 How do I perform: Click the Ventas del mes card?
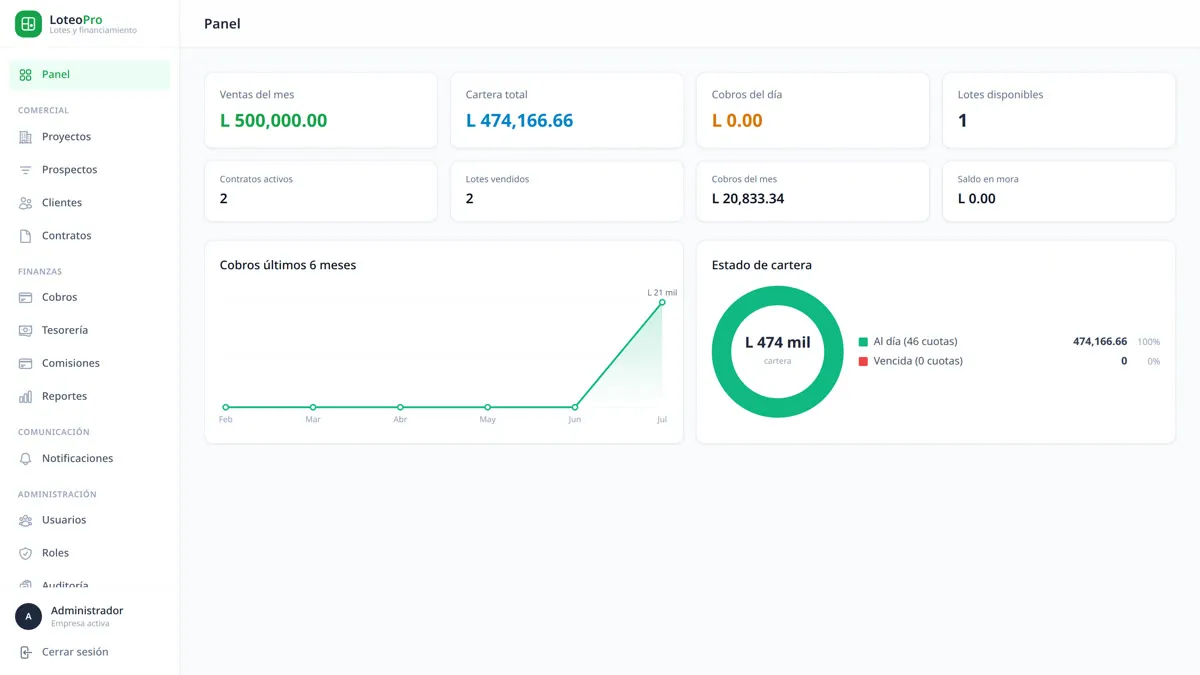(x=321, y=110)
